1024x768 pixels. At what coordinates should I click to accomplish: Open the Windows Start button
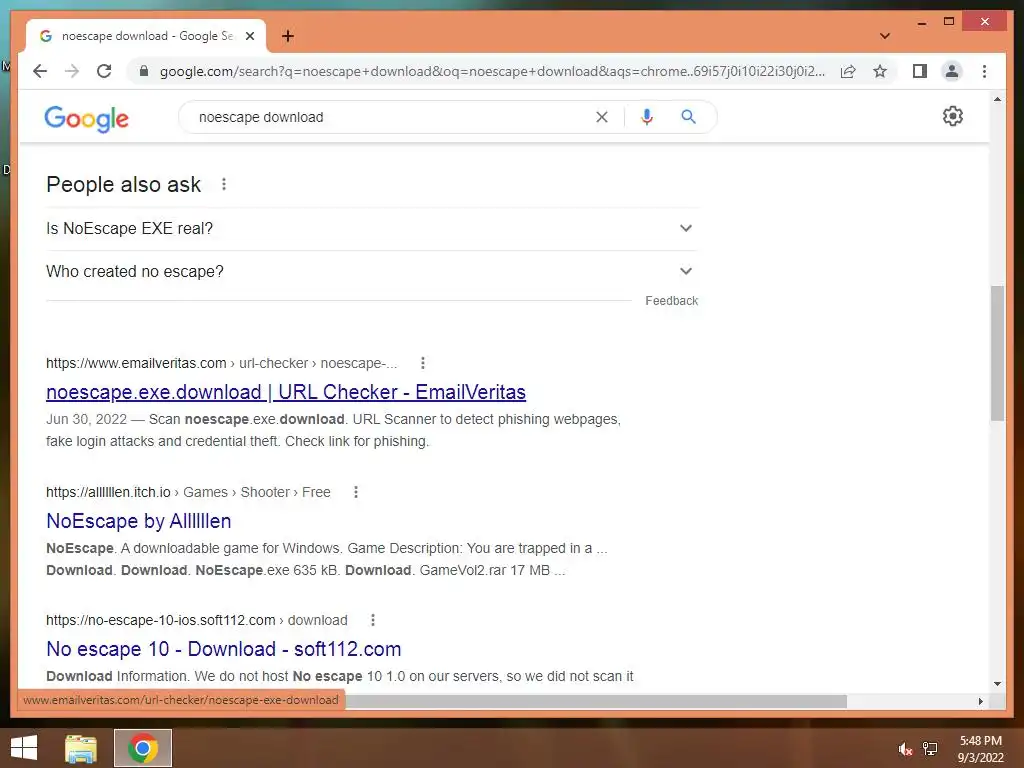coord(24,748)
